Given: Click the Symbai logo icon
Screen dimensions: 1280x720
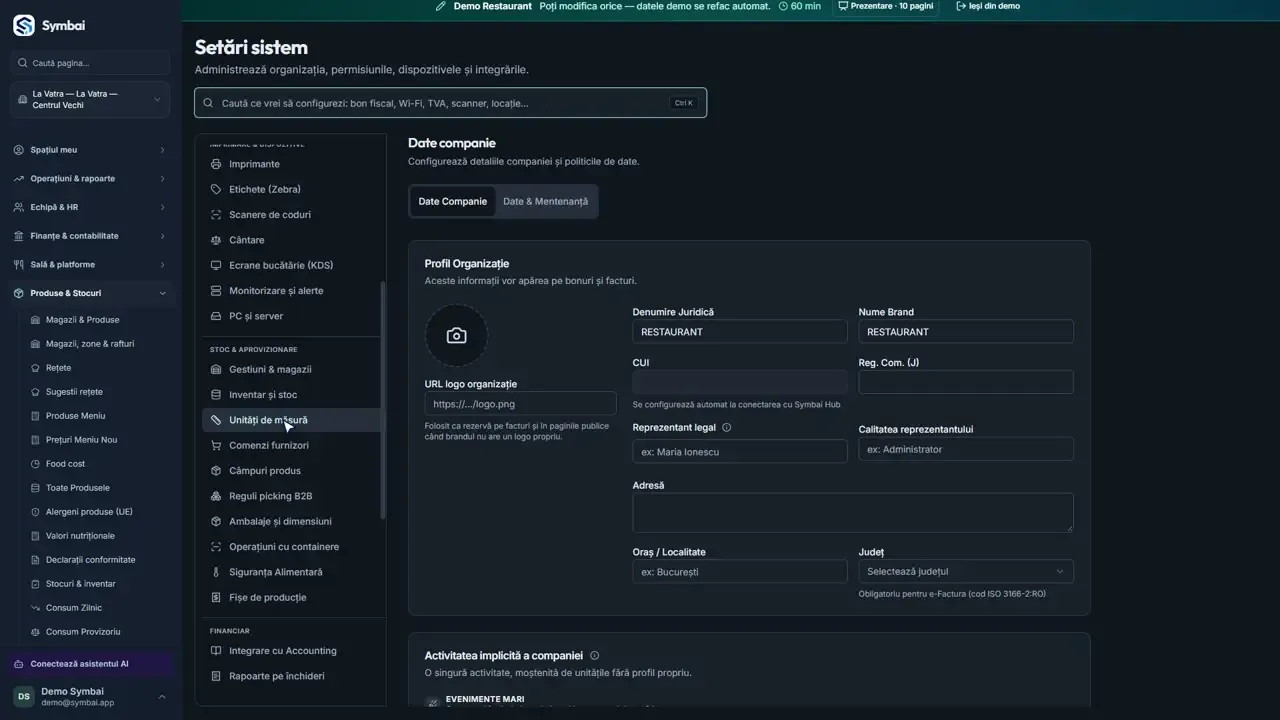Looking at the screenshot, I should click(x=23, y=25).
